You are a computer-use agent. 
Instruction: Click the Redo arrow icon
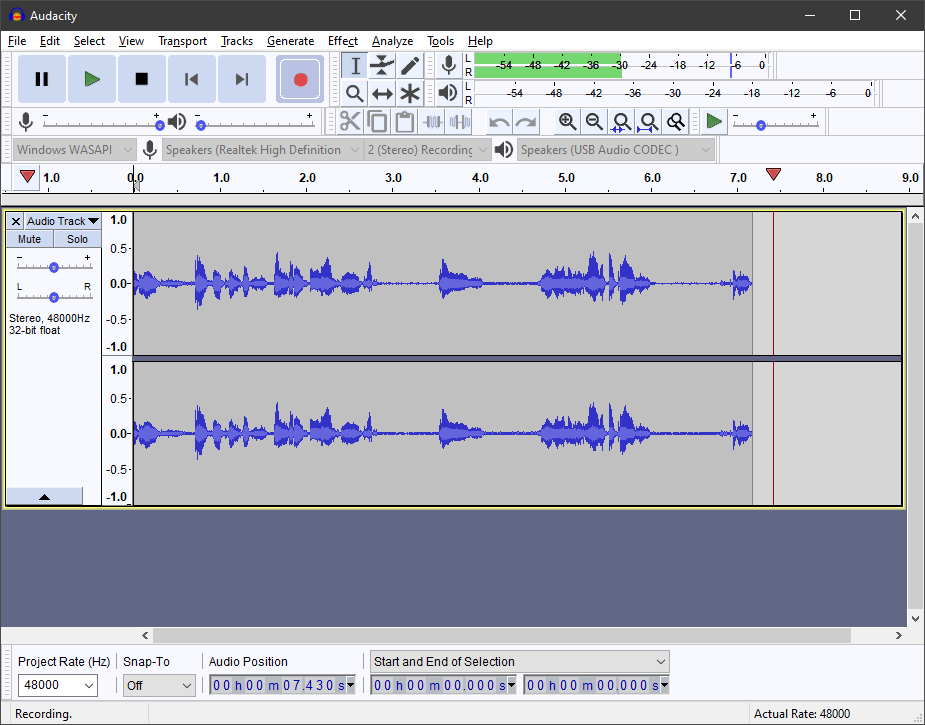pyautogui.click(x=526, y=122)
